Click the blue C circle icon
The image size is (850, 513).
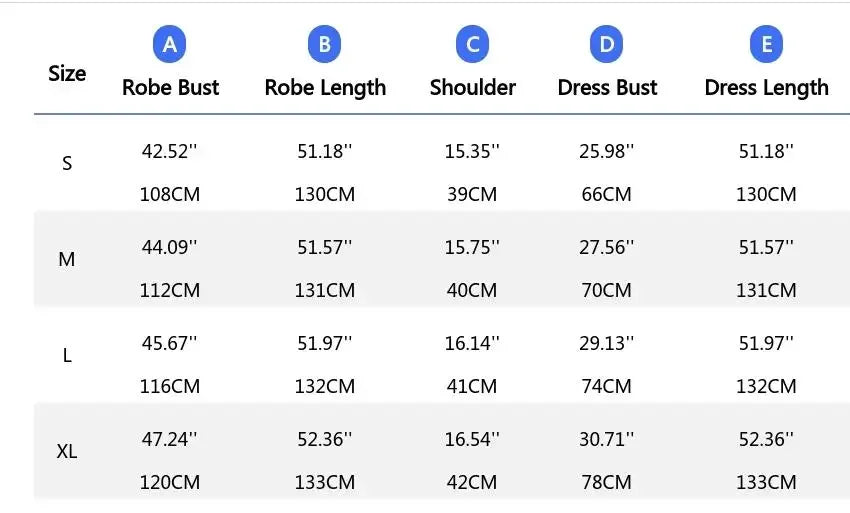click(472, 45)
